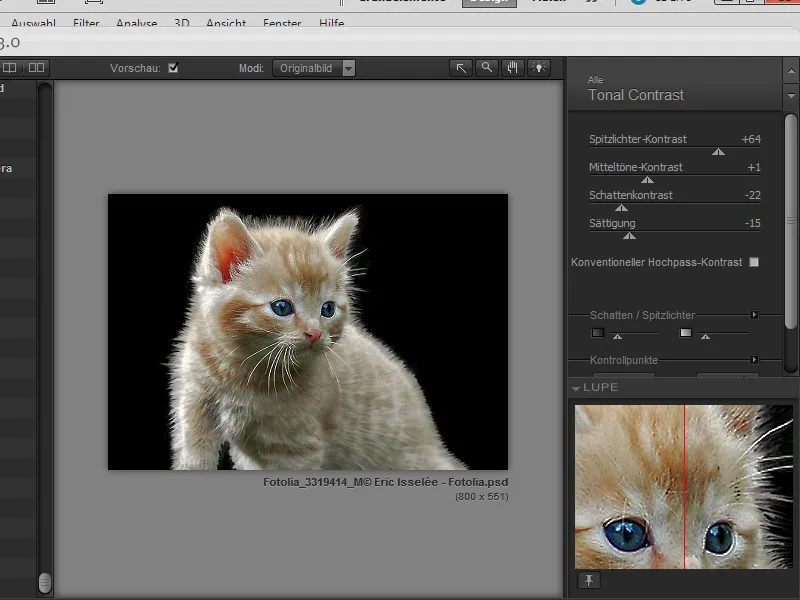Open the Filter menu
This screenshot has width=800, height=600.
86,23
